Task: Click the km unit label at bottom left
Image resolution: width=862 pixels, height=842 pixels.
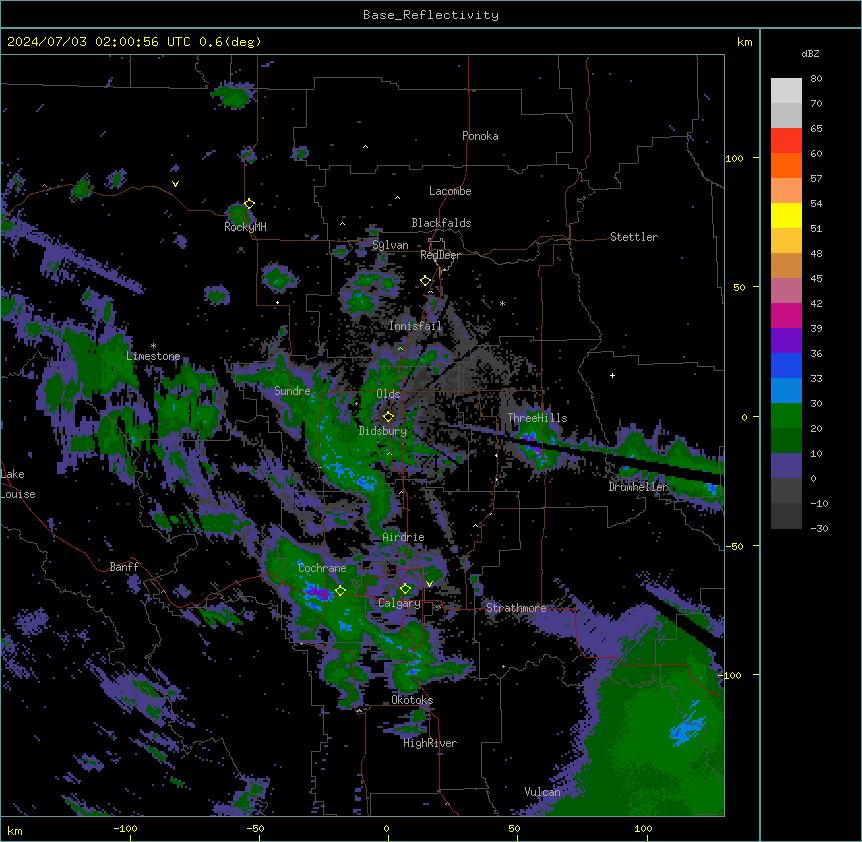Action: tap(15, 830)
